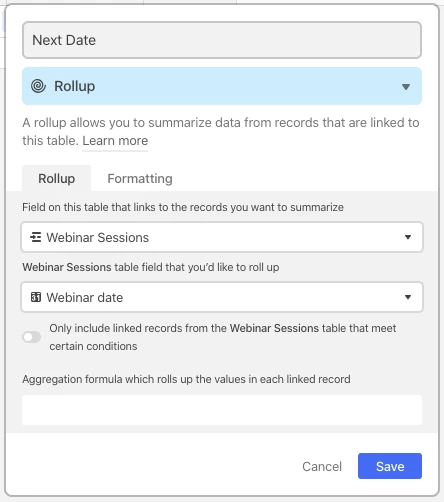Screen dimensions: 444x502
Task: Click the rollup description text
Action: (x=220, y=132)
